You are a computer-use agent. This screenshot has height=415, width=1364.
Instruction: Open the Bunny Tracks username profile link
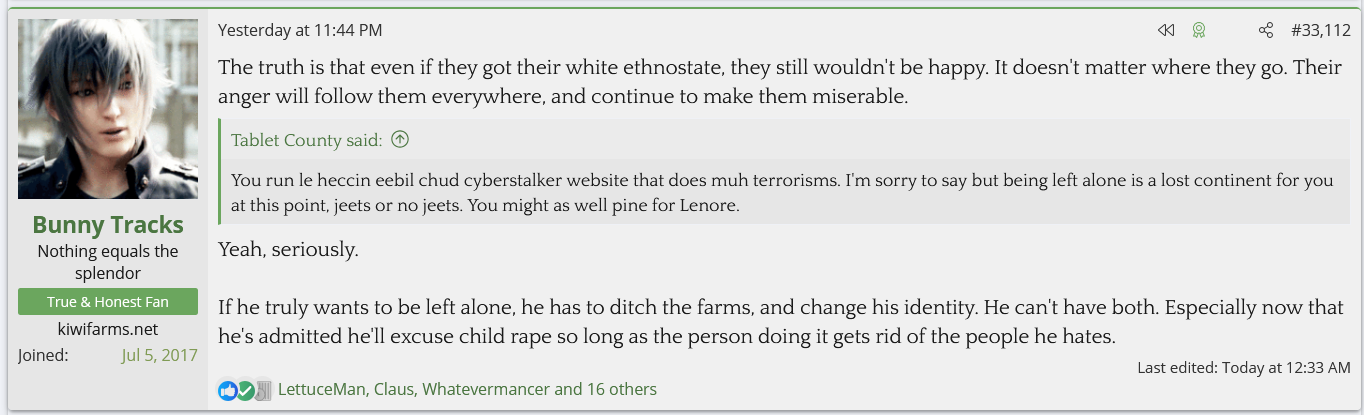(108, 224)
